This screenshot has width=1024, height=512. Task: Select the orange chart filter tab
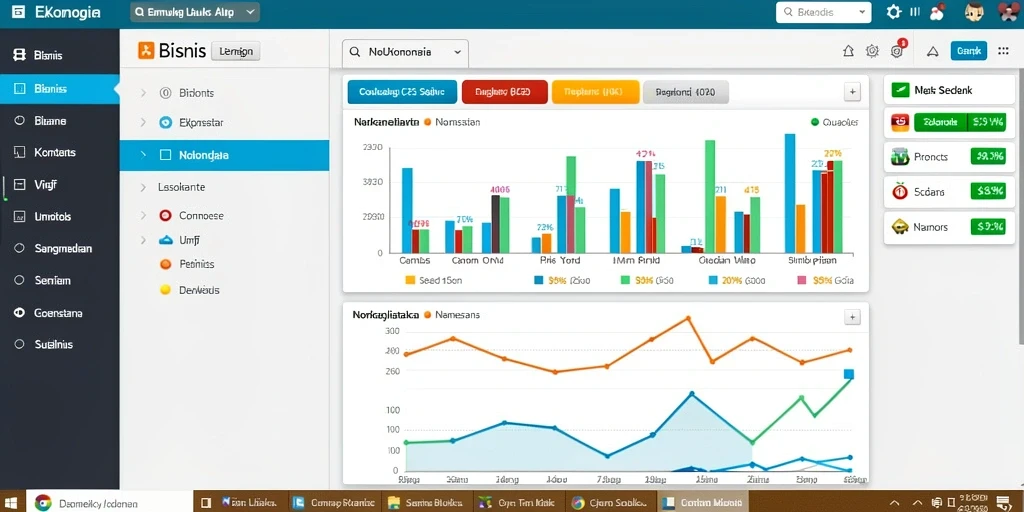point(596,92)
